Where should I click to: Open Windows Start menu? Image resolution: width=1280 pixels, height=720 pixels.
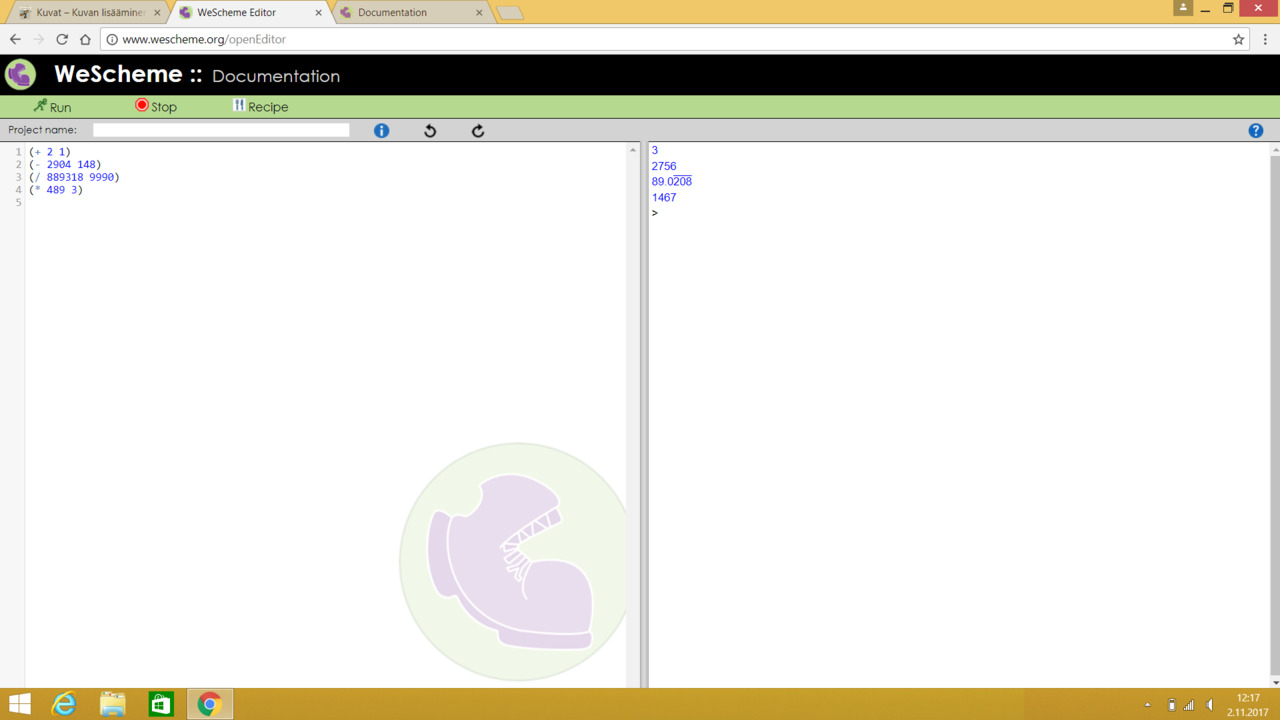(19, 704)
